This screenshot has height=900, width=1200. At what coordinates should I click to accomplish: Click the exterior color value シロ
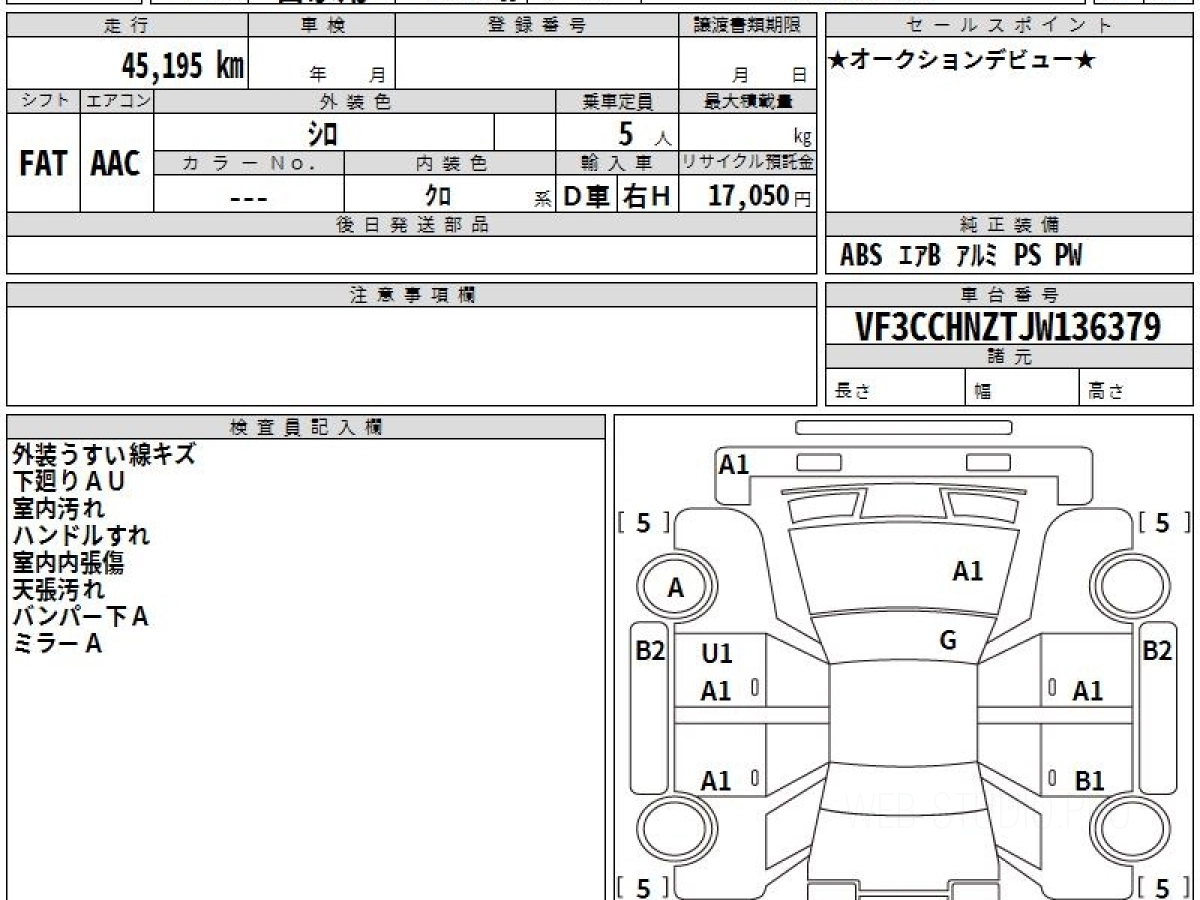coord(322,133)
